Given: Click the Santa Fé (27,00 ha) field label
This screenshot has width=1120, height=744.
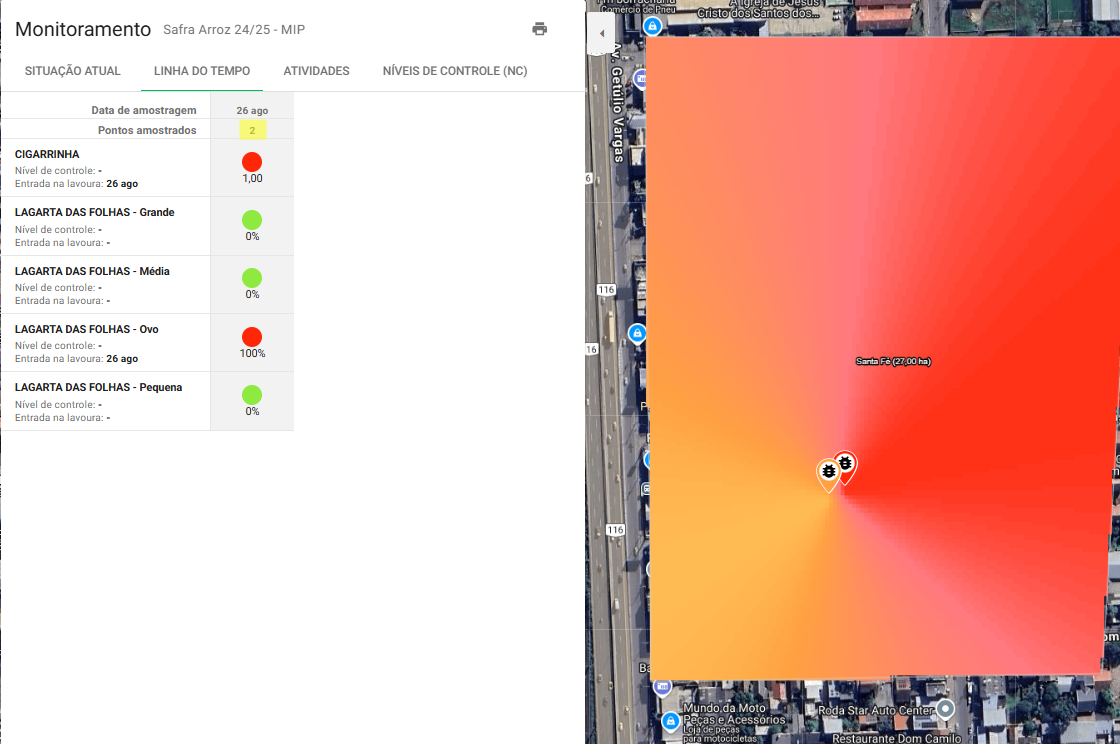Looking at the screenshot, I should tap(893, 361).
